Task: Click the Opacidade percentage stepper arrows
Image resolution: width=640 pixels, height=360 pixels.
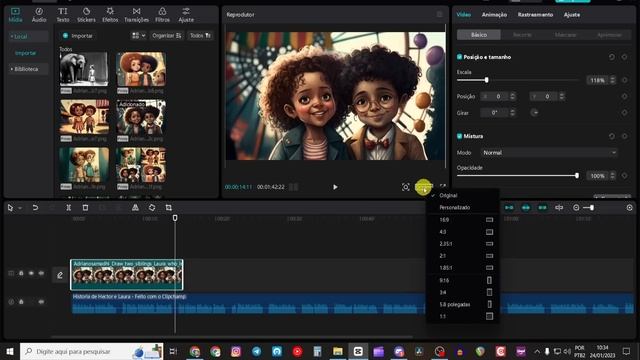Action: click(x=612, y=176)
